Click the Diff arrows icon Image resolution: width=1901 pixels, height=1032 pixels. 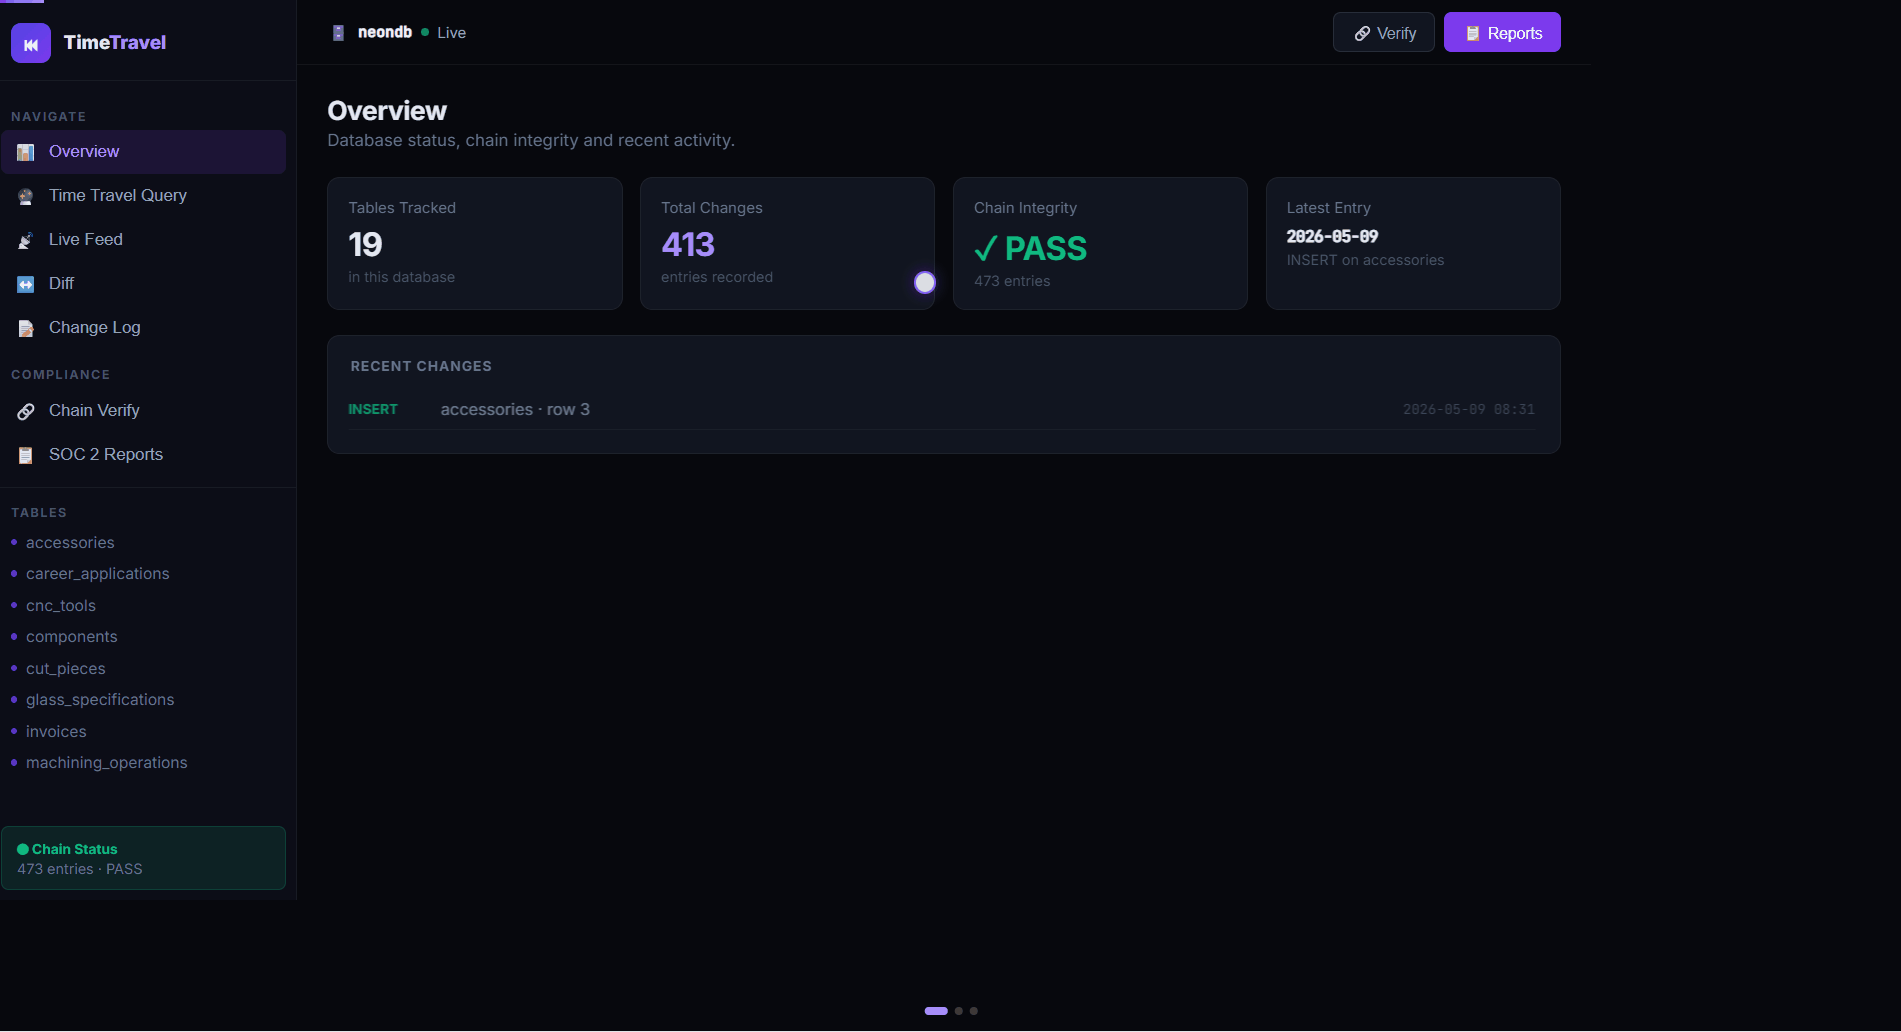[x=26, y=284]
